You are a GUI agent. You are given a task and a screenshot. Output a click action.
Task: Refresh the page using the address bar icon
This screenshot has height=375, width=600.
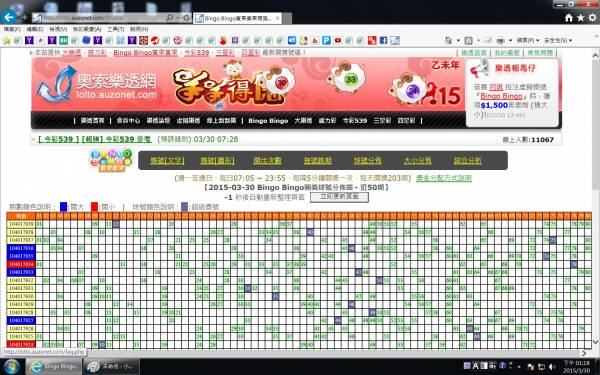(186, 18)
